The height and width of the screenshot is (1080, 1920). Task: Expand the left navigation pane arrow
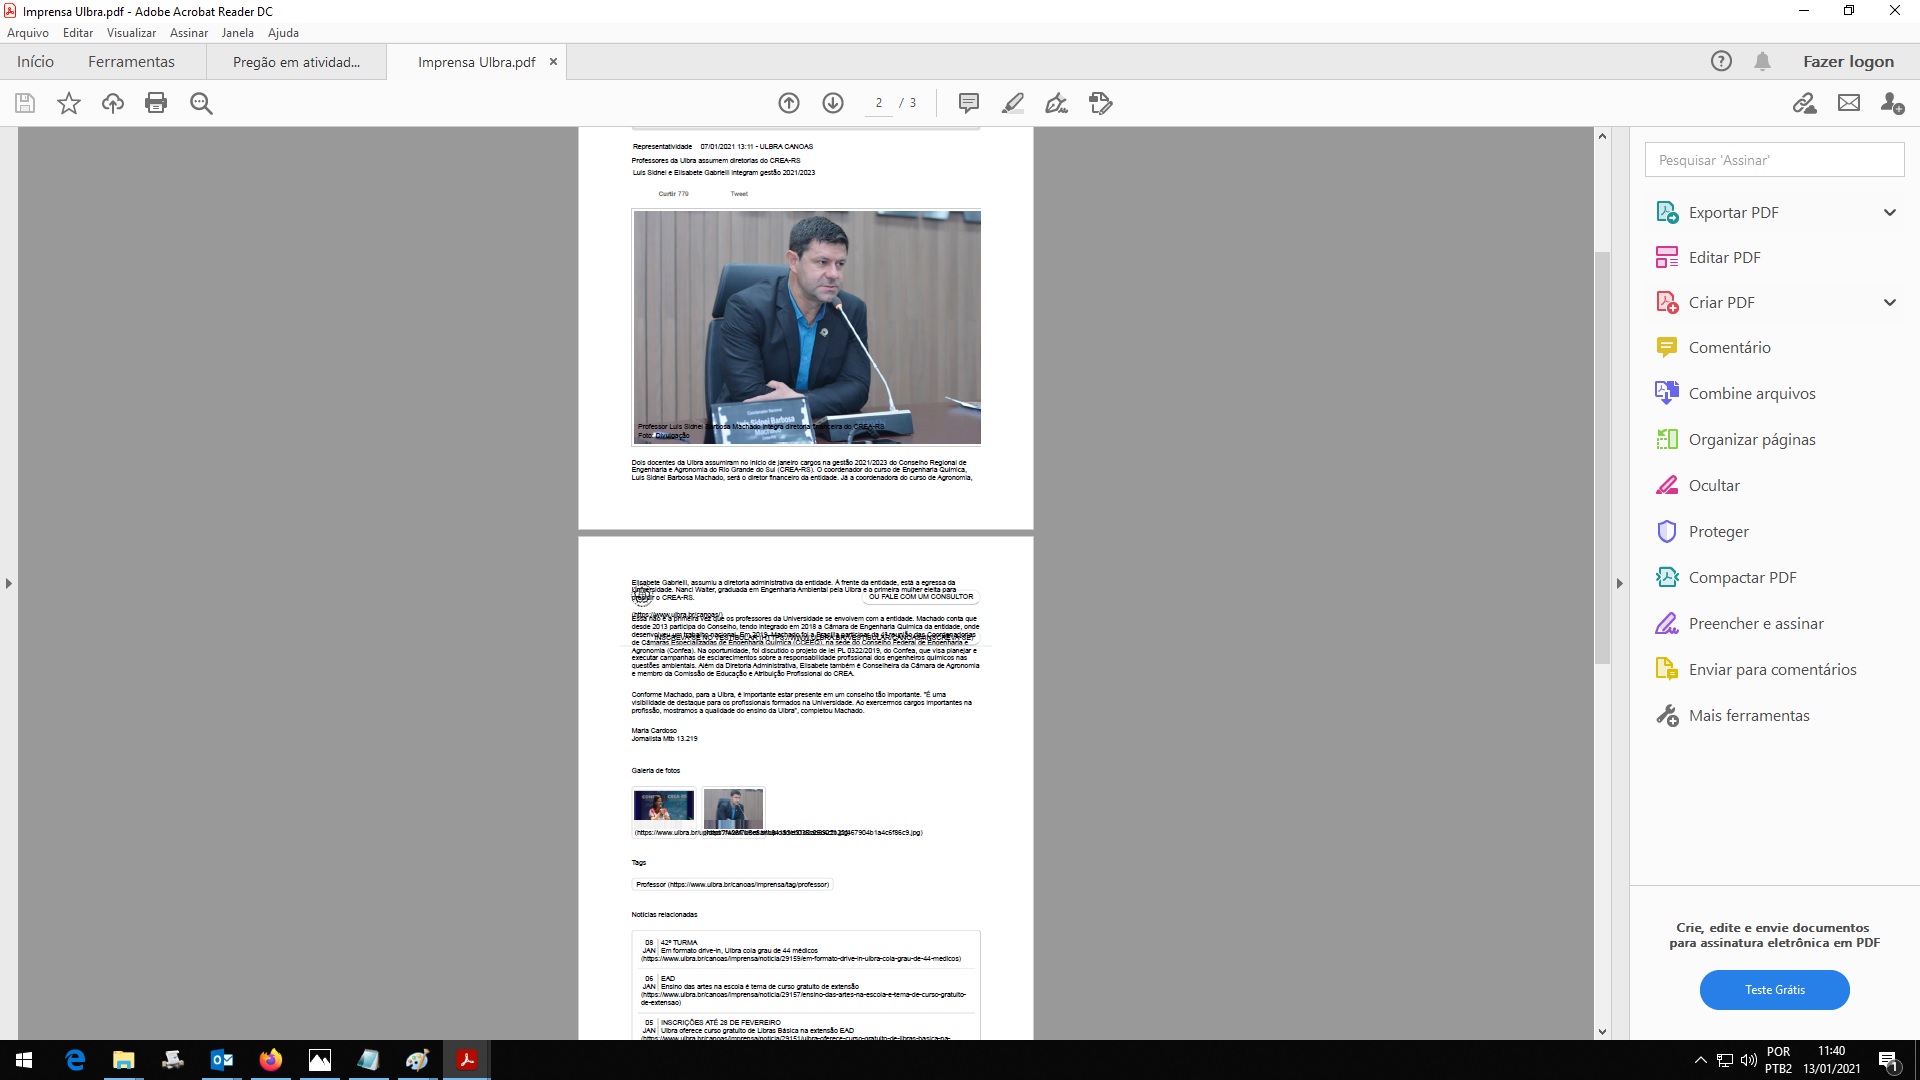click(9, 583)
